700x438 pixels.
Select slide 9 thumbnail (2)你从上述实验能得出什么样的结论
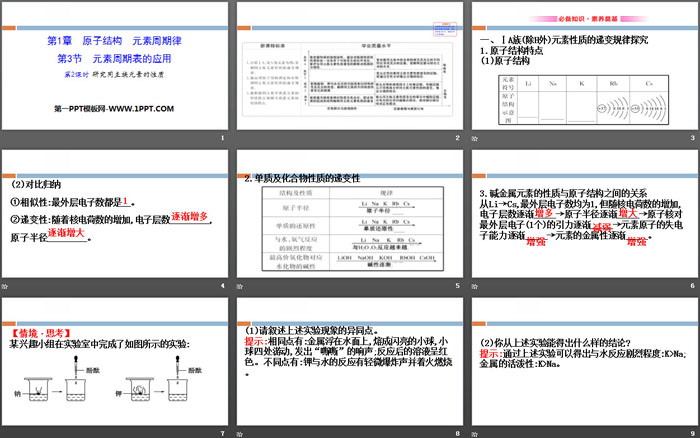click(x=585, y=362)
